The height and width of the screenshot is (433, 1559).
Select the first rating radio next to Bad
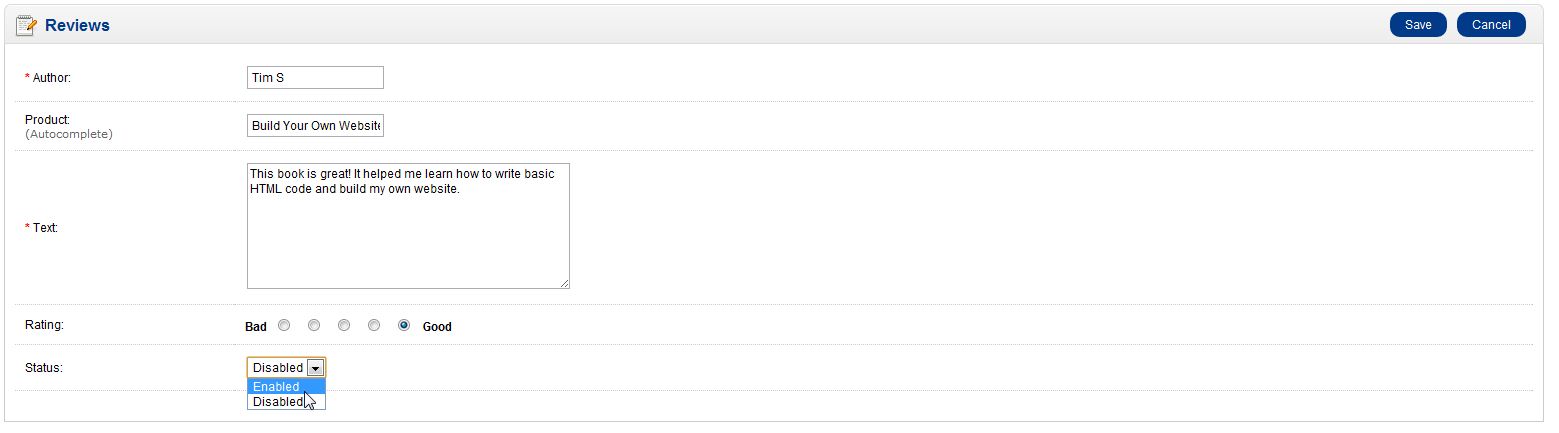pos(284,325)
